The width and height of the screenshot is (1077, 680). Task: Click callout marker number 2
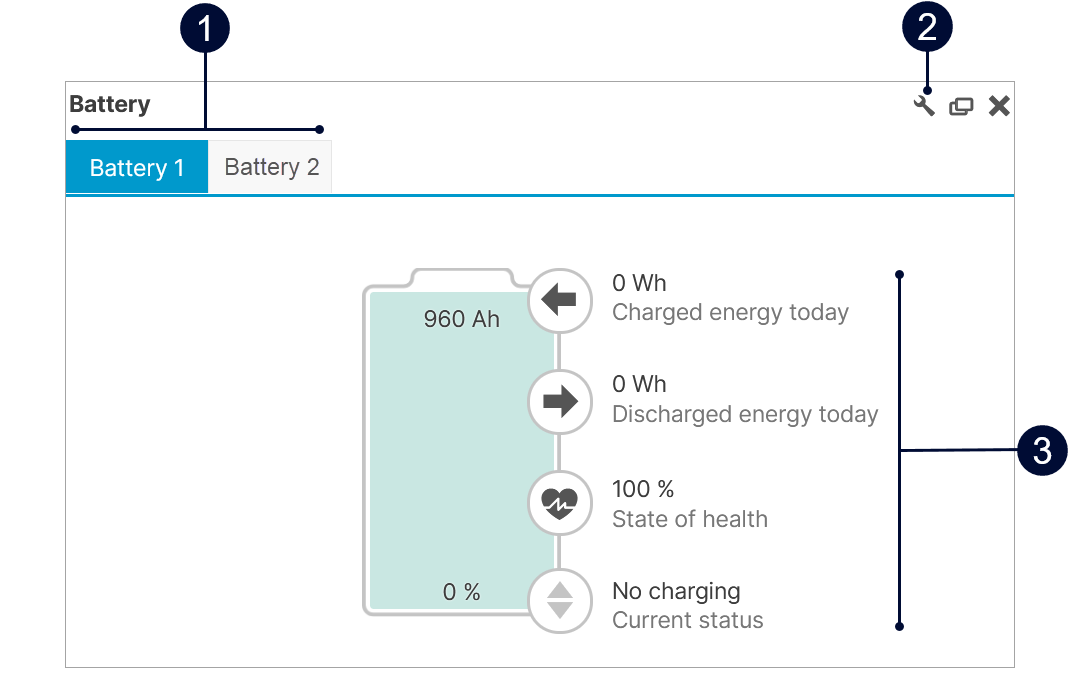(927, 28)
